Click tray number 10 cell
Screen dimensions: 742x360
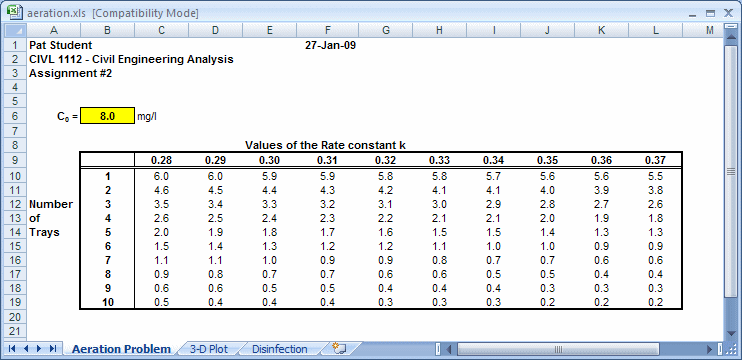point(107,302)
